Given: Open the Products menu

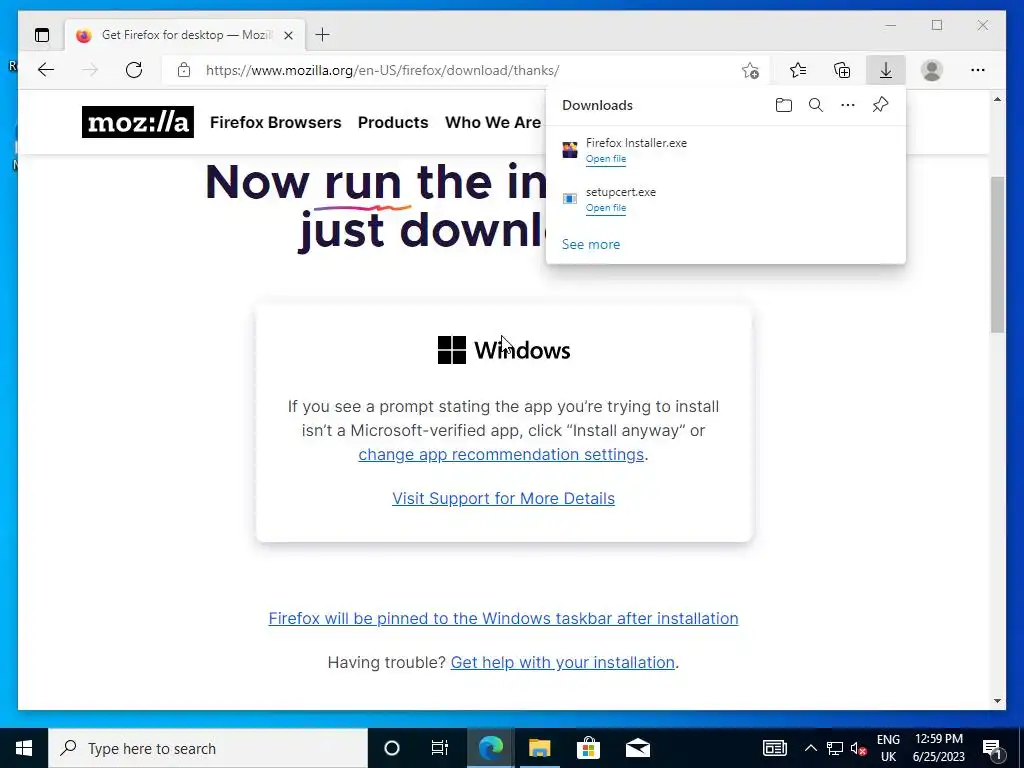Looking at the screenshot, I should click(x=393, y=122).
